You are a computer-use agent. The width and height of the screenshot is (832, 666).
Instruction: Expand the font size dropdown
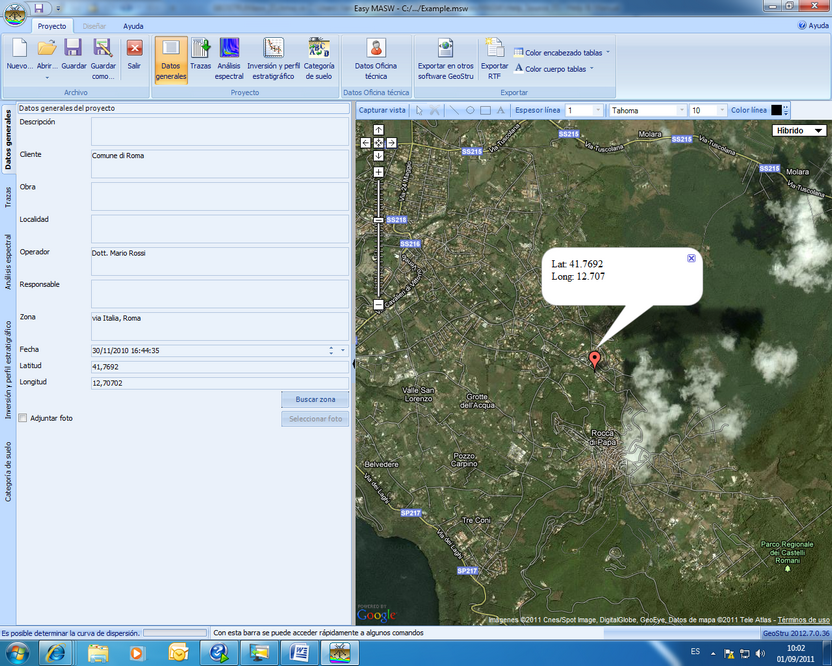click(x=722, y=110)
